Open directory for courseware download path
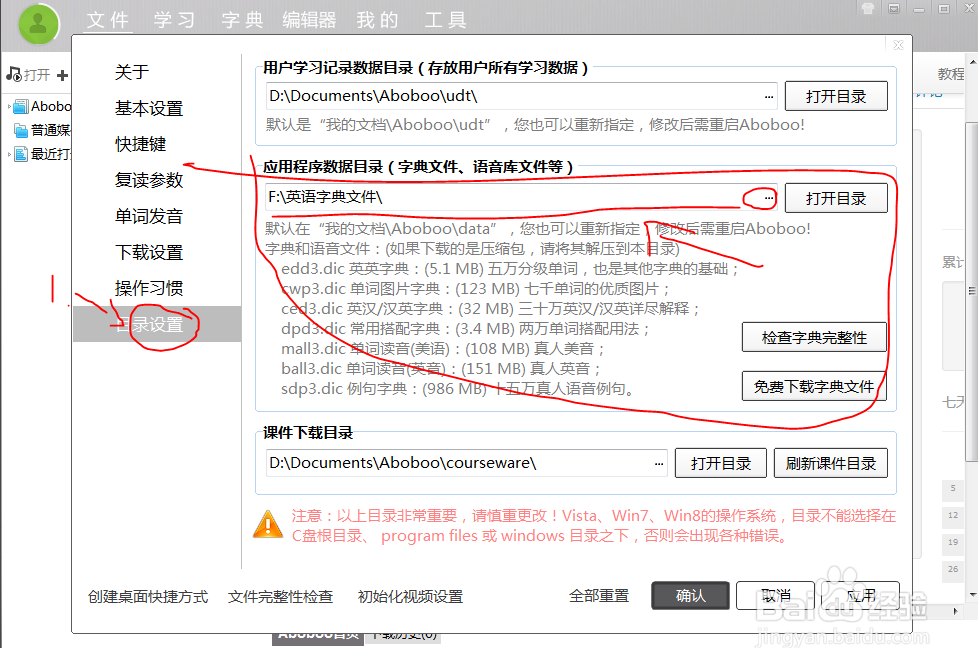 pos(720,463)
